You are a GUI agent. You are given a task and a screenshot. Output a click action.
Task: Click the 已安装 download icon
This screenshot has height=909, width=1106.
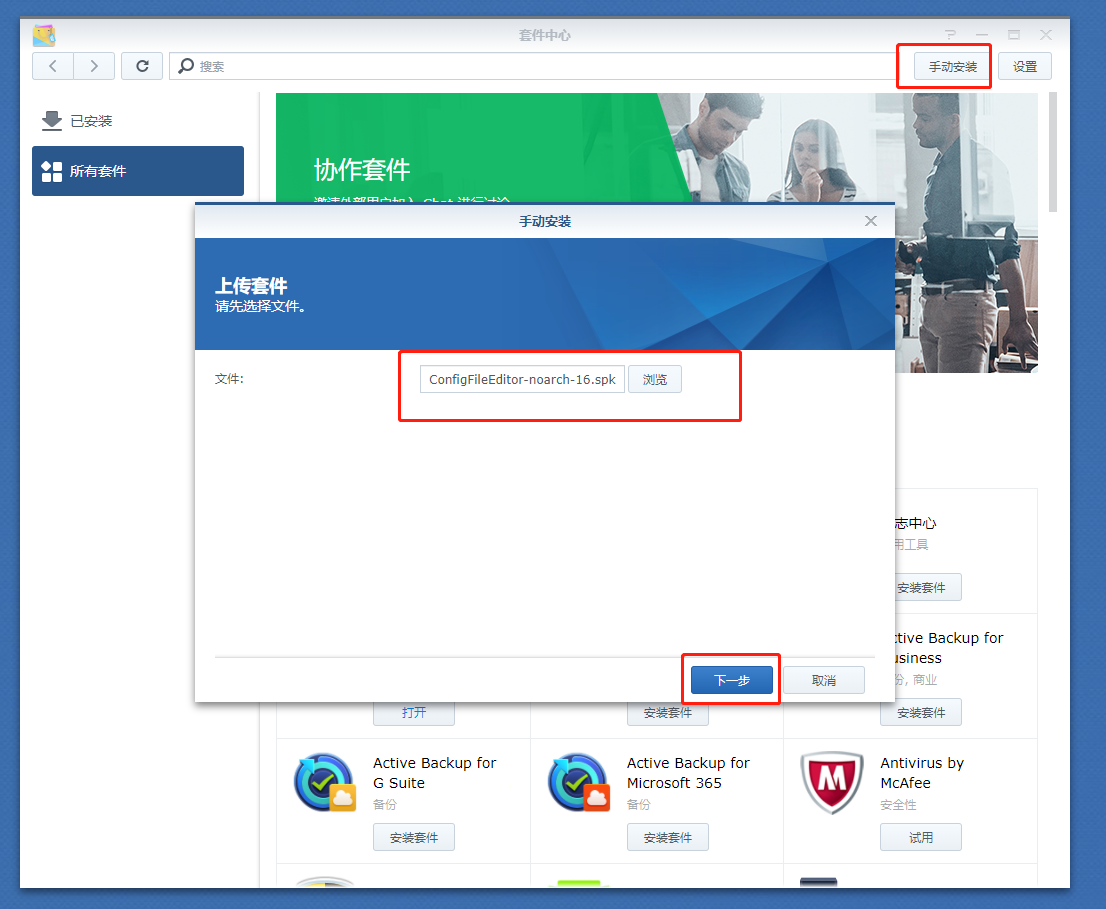coord(51,121)
